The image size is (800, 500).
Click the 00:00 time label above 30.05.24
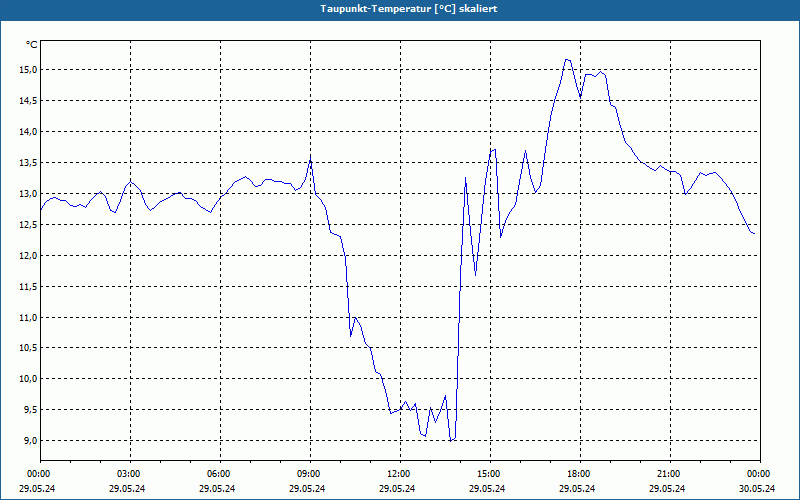(x=761, y=474)
